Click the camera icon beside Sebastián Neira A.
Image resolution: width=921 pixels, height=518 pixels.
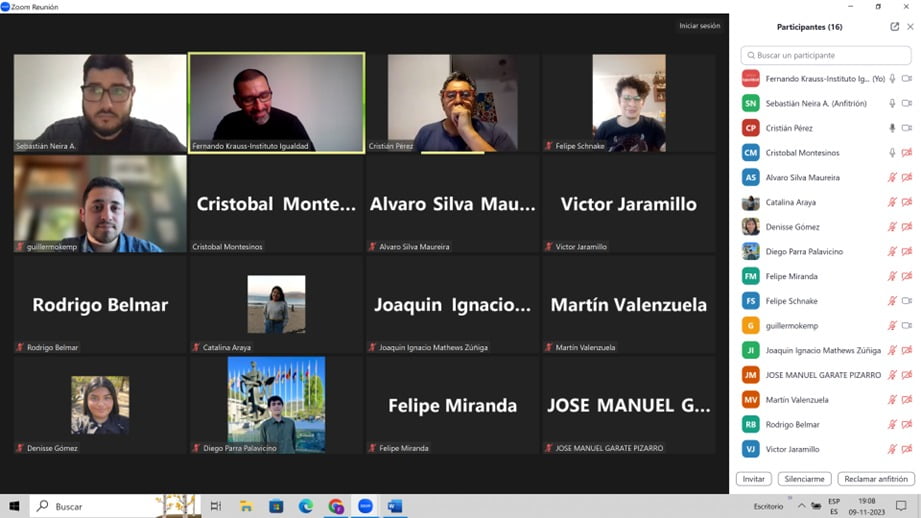tap(907, 103)
